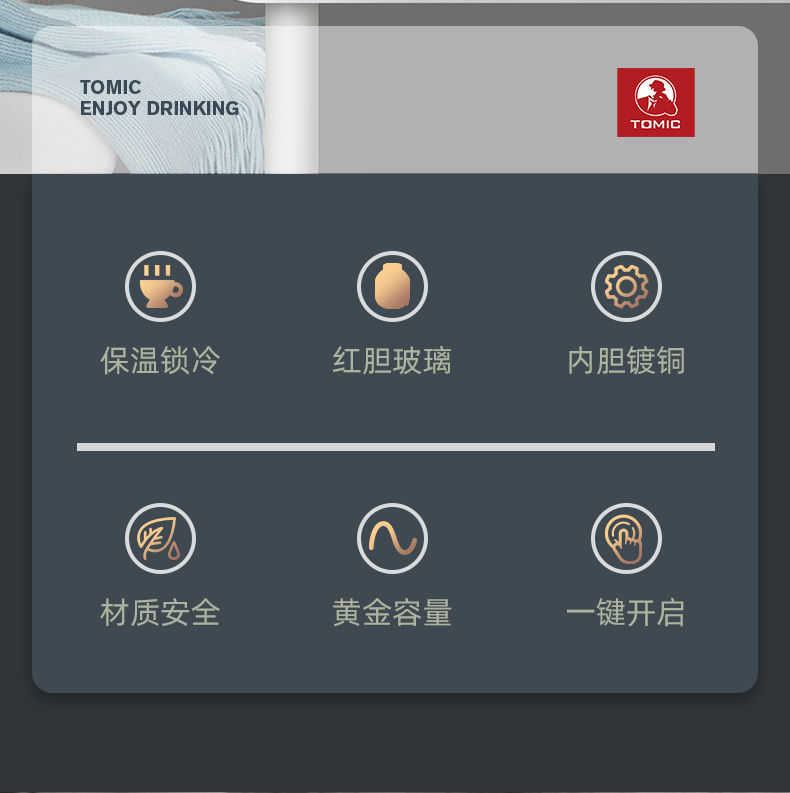Click the steaming coffee cup icon
The width and height of the screenshot is (790, 793).
[160, 286]
